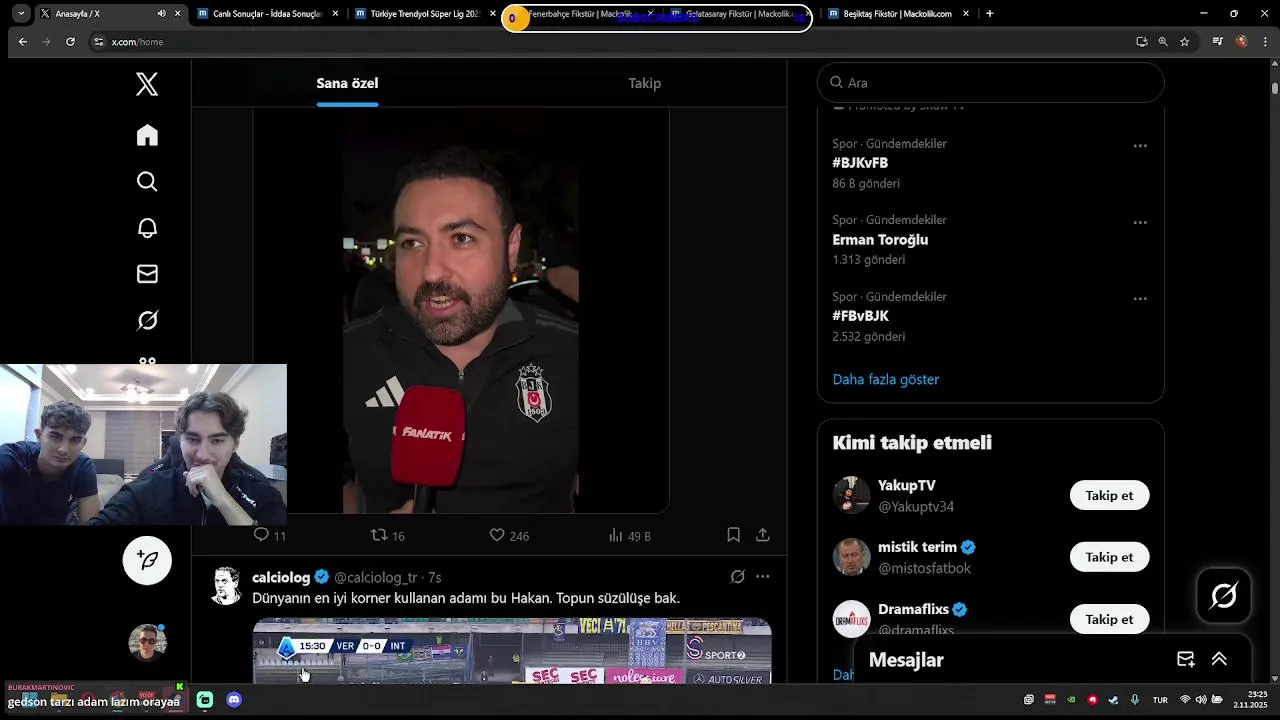Switch to the Sana özel tab
Image resolution: width=1280 pixels, height=720 pixels.
[x=347, y=83]
